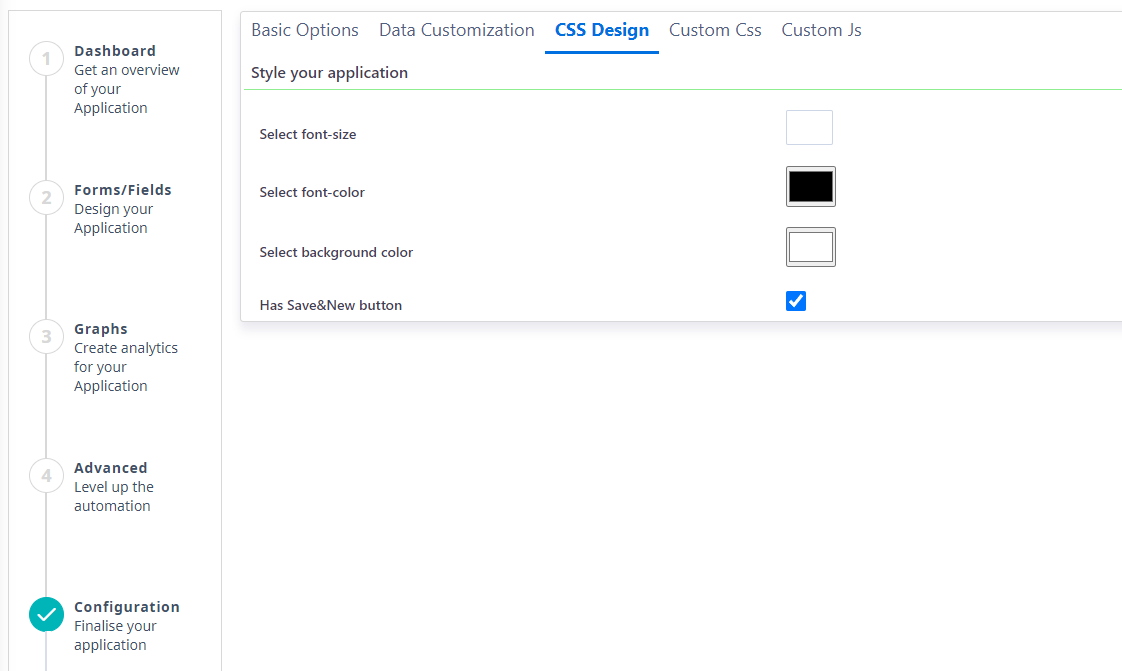1122x671 pixels.
Task: Click the Configuration step title
Action: click(127, 607)
